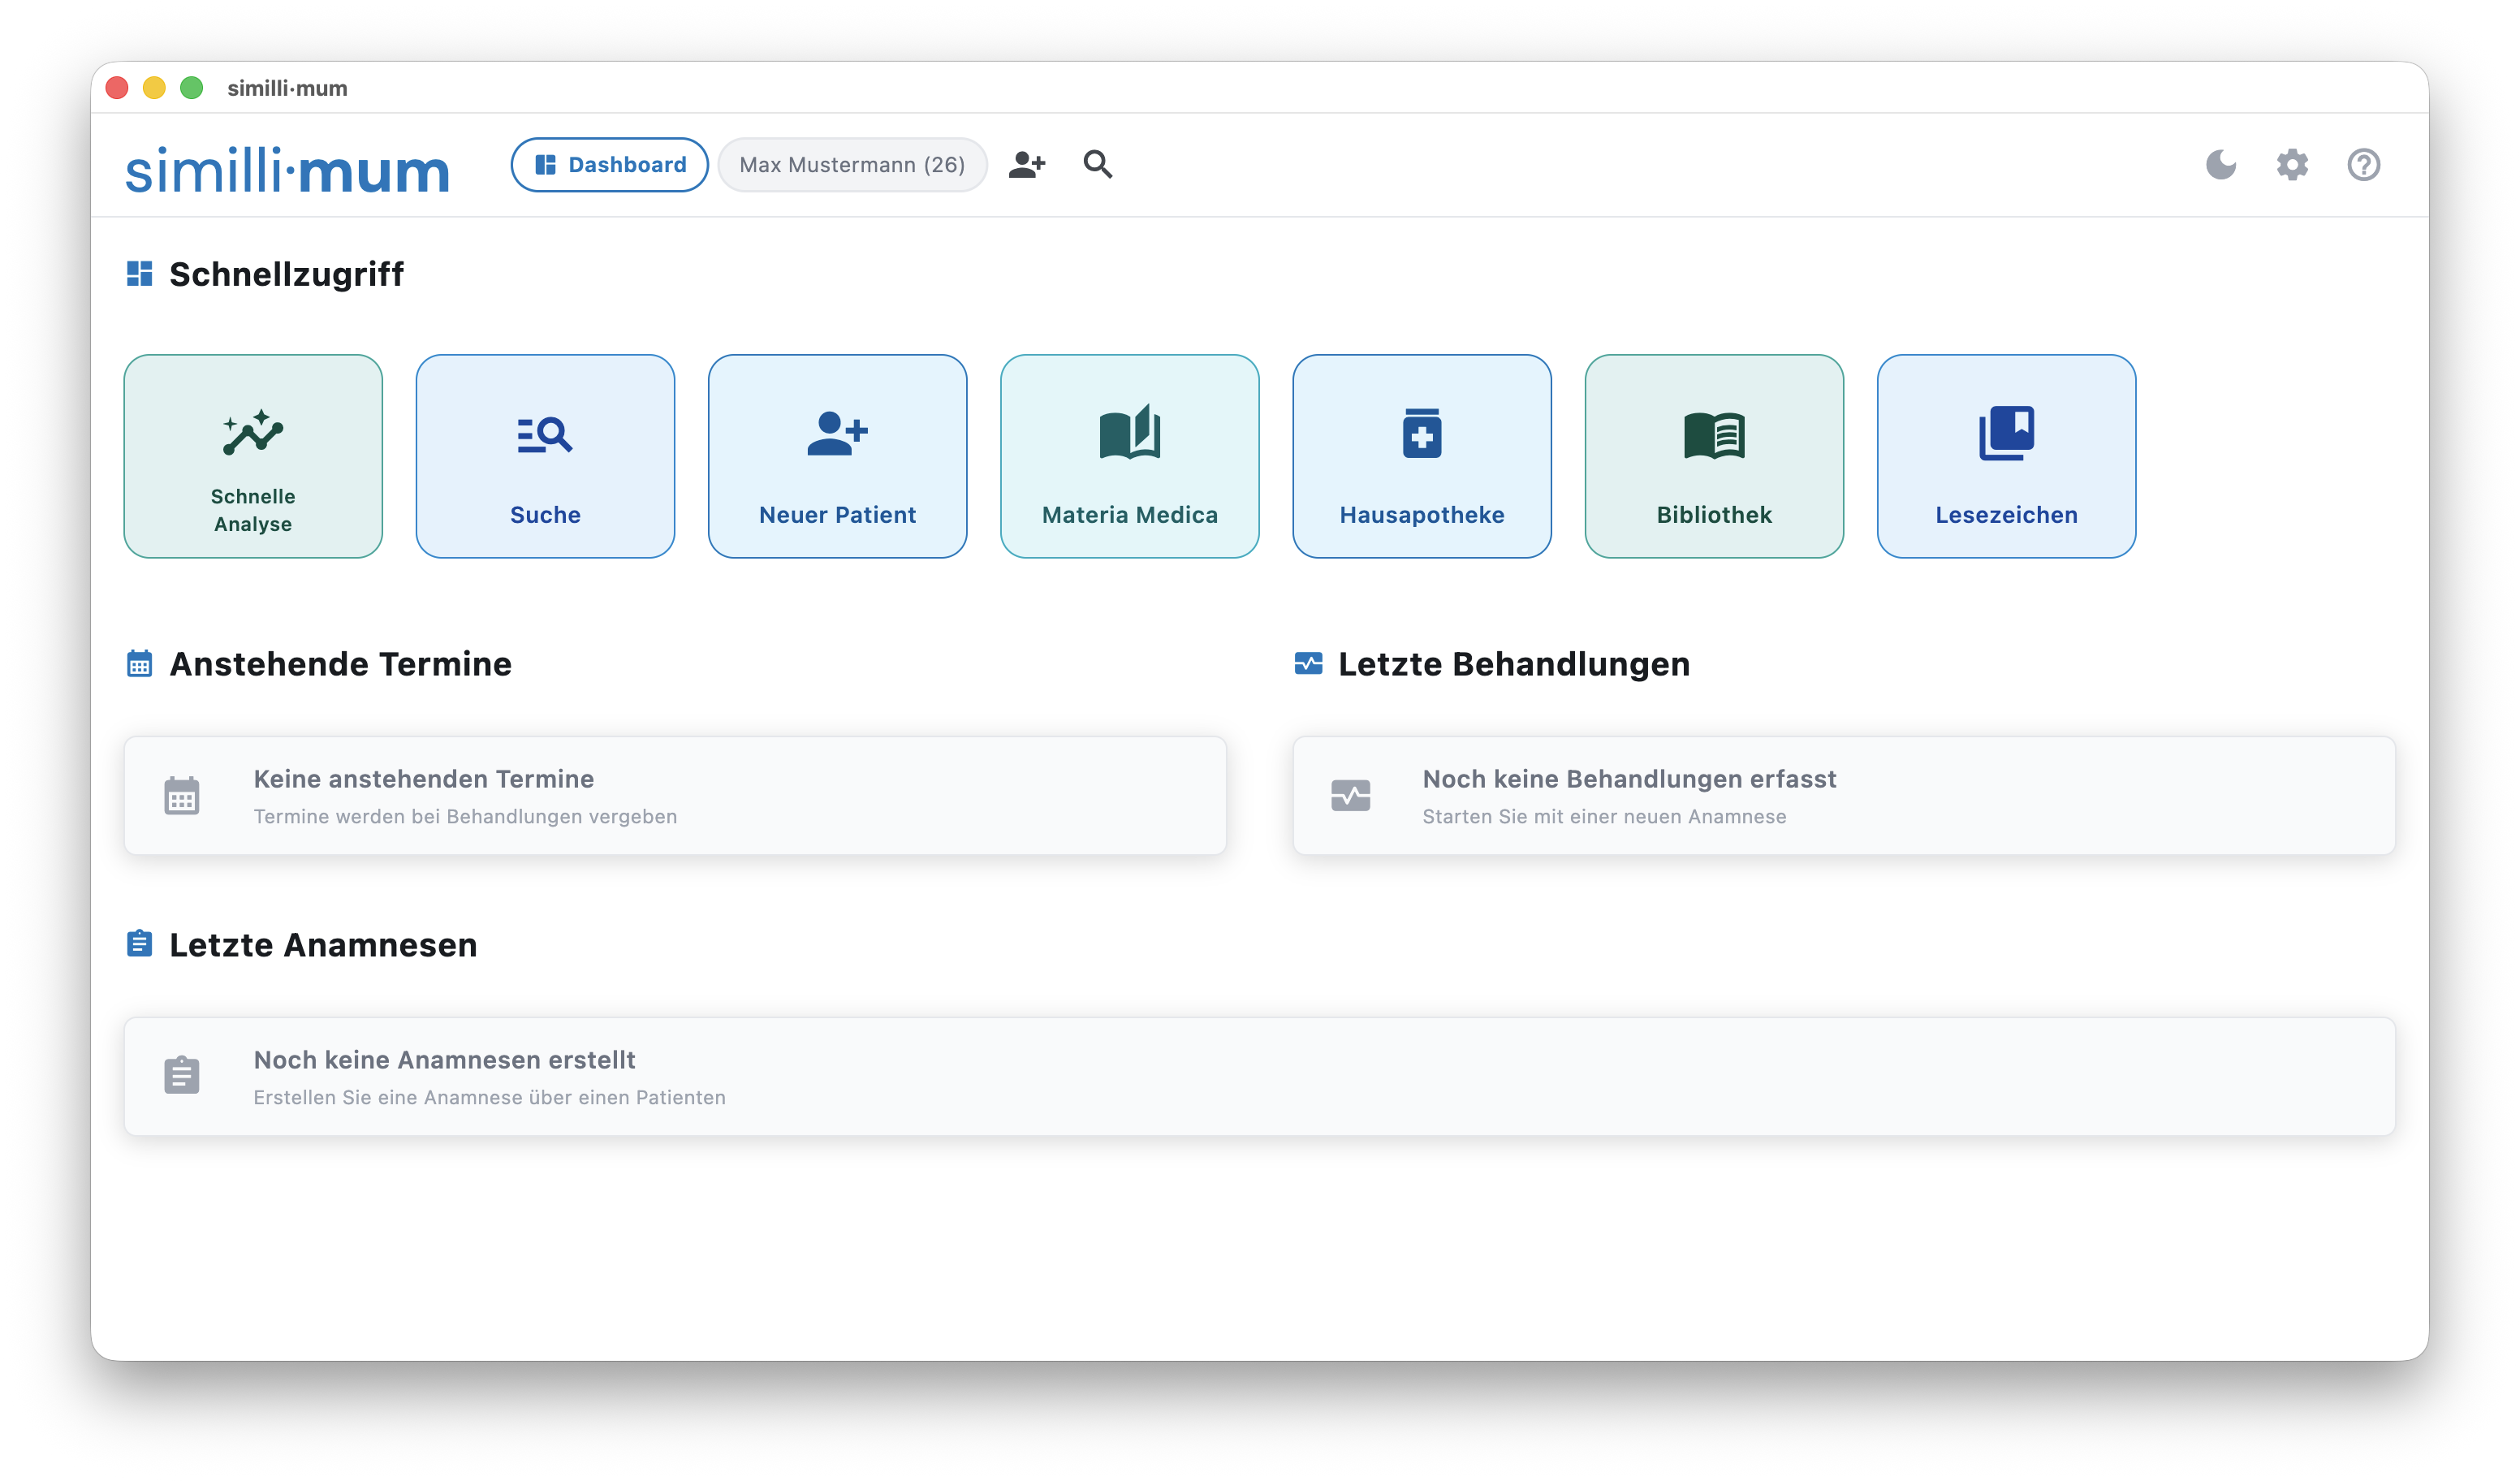2520x1481 pixels.
Task: Open the Materia Medica book icon
Action: pyautogui.click(x=1129, y=434)
